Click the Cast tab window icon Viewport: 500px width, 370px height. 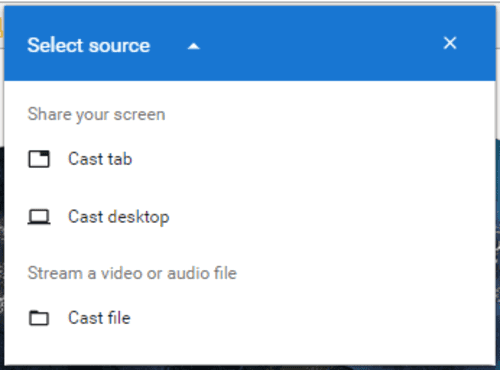pos(39,159)
